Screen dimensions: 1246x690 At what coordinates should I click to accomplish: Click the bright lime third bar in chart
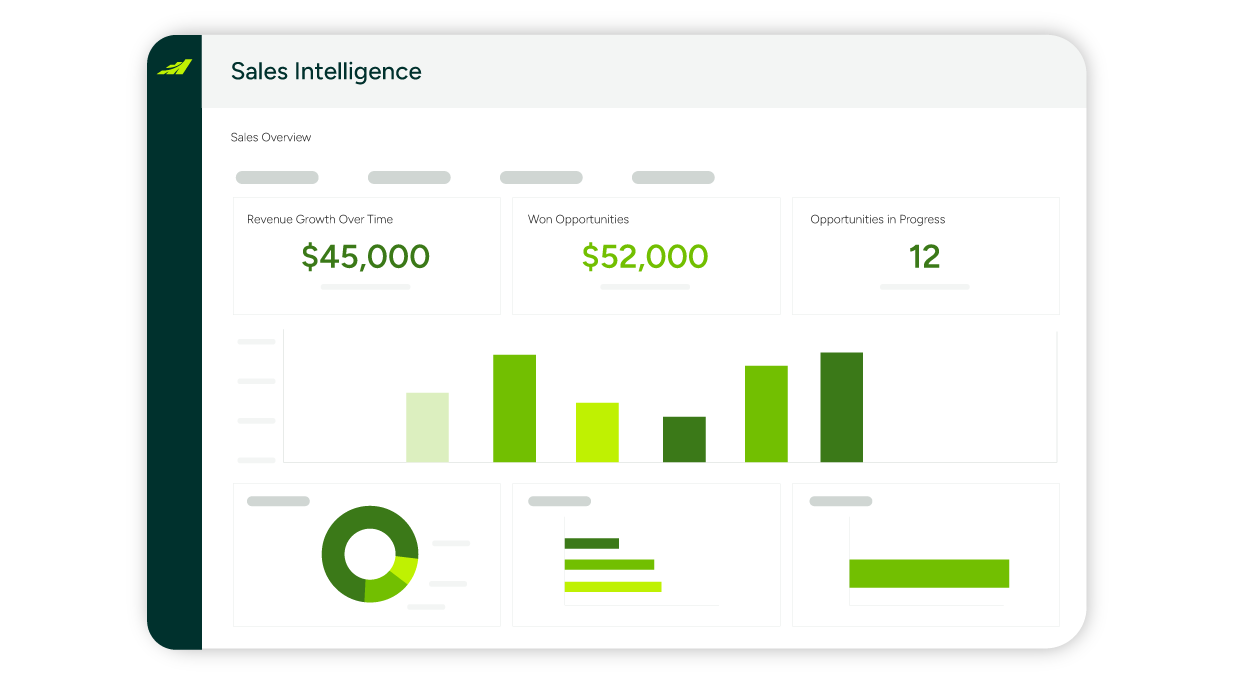pos(597,432)
